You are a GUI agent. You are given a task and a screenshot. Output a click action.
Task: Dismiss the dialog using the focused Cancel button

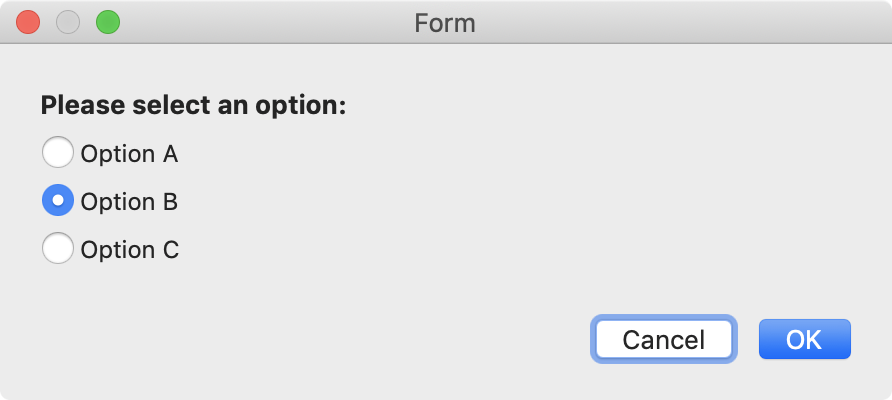pyautogui.click(x=664, y=339)
